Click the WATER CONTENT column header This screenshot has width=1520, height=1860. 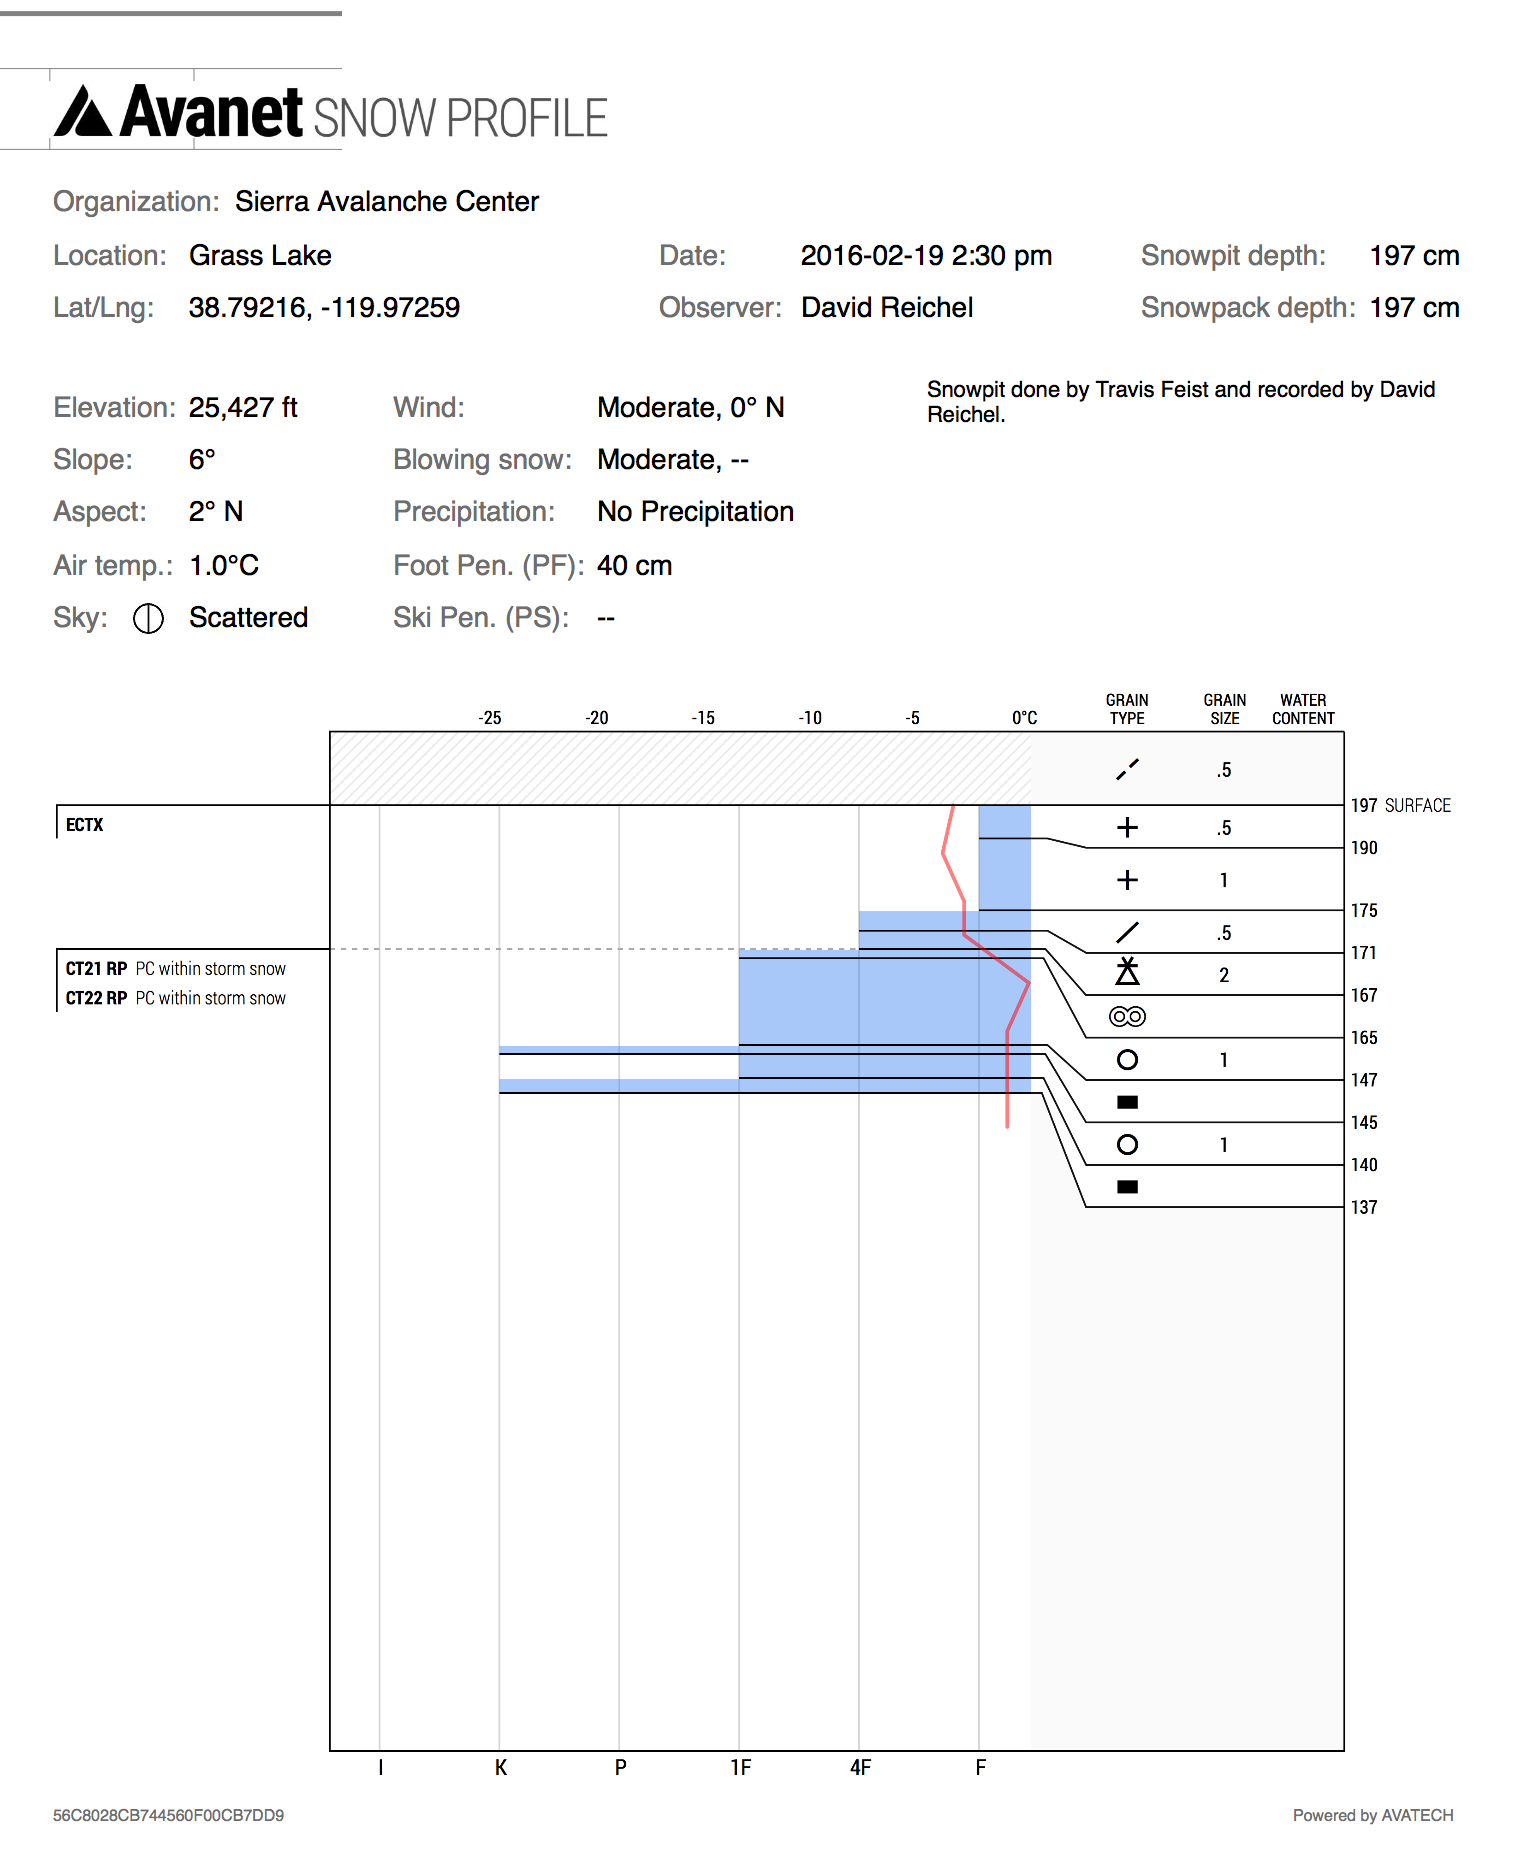tap(1303, 709)
